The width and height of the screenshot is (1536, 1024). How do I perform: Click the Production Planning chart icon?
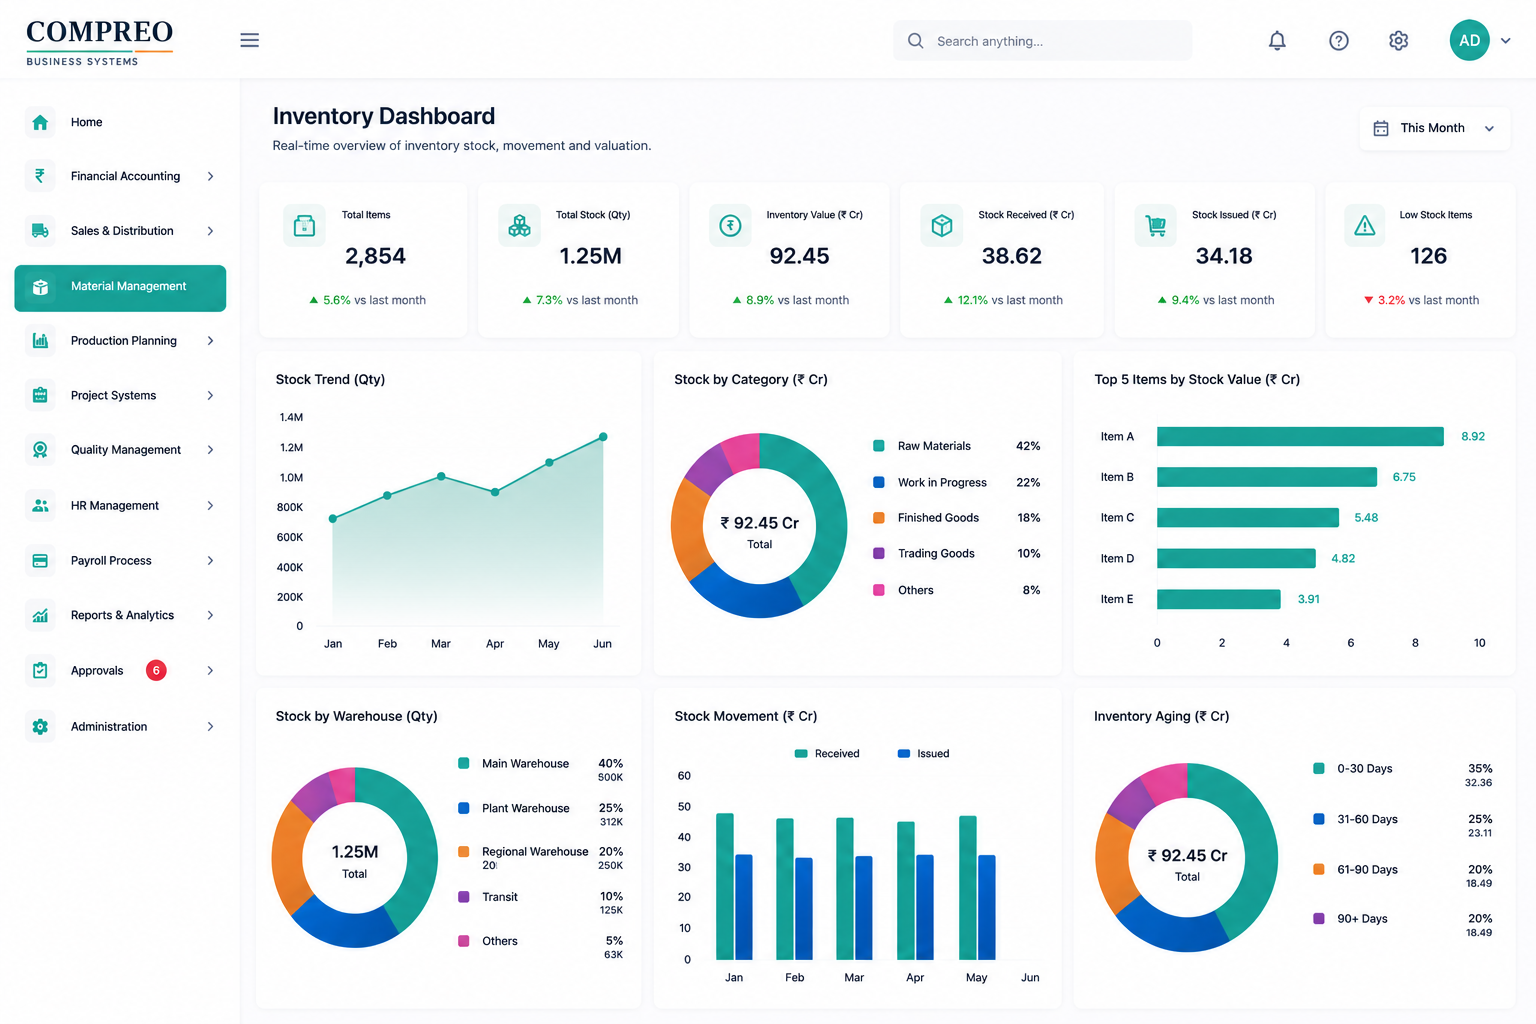[40, 341]
